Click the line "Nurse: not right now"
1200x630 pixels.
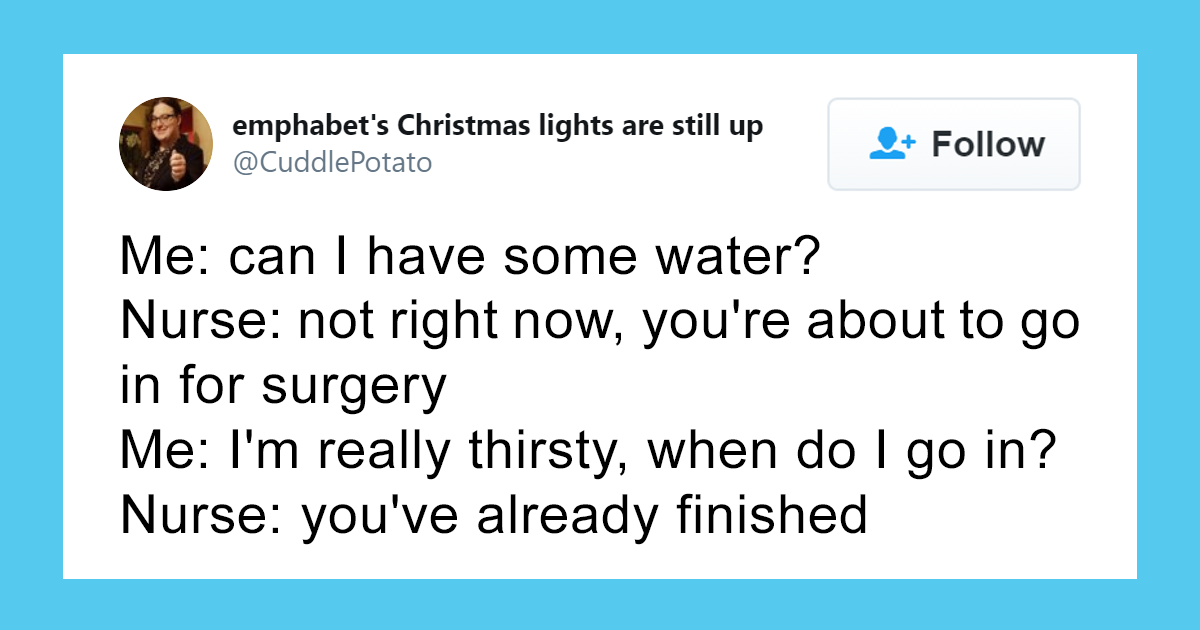(x=600, y=324)
